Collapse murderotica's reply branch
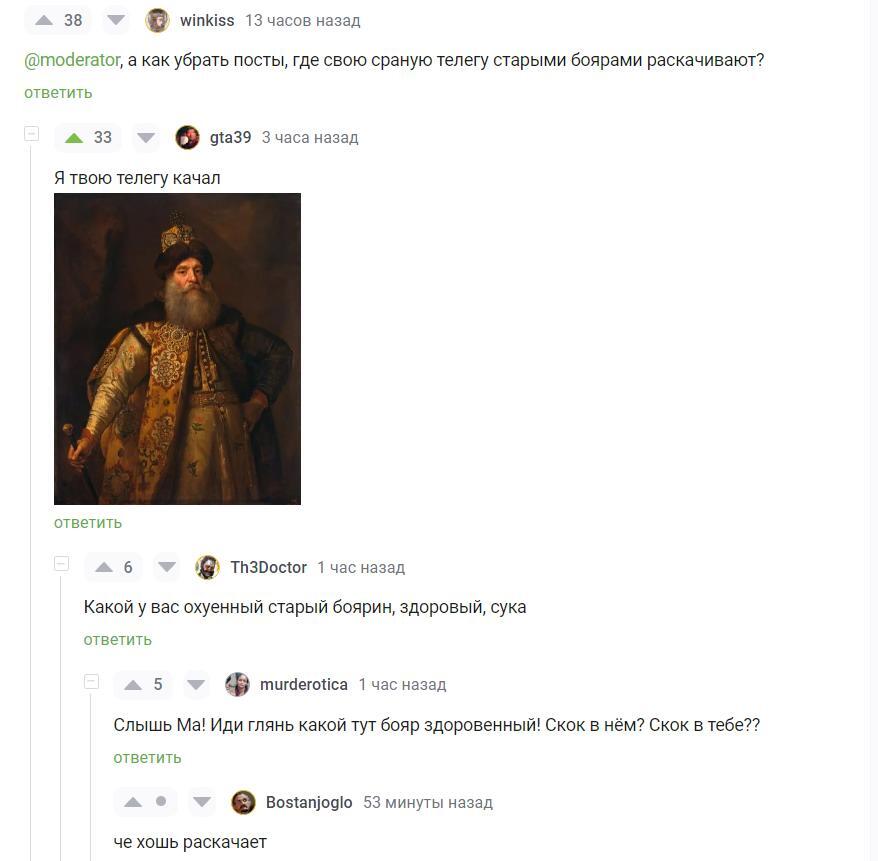Viewport: 878px width, 861px height. click(91, 681)
